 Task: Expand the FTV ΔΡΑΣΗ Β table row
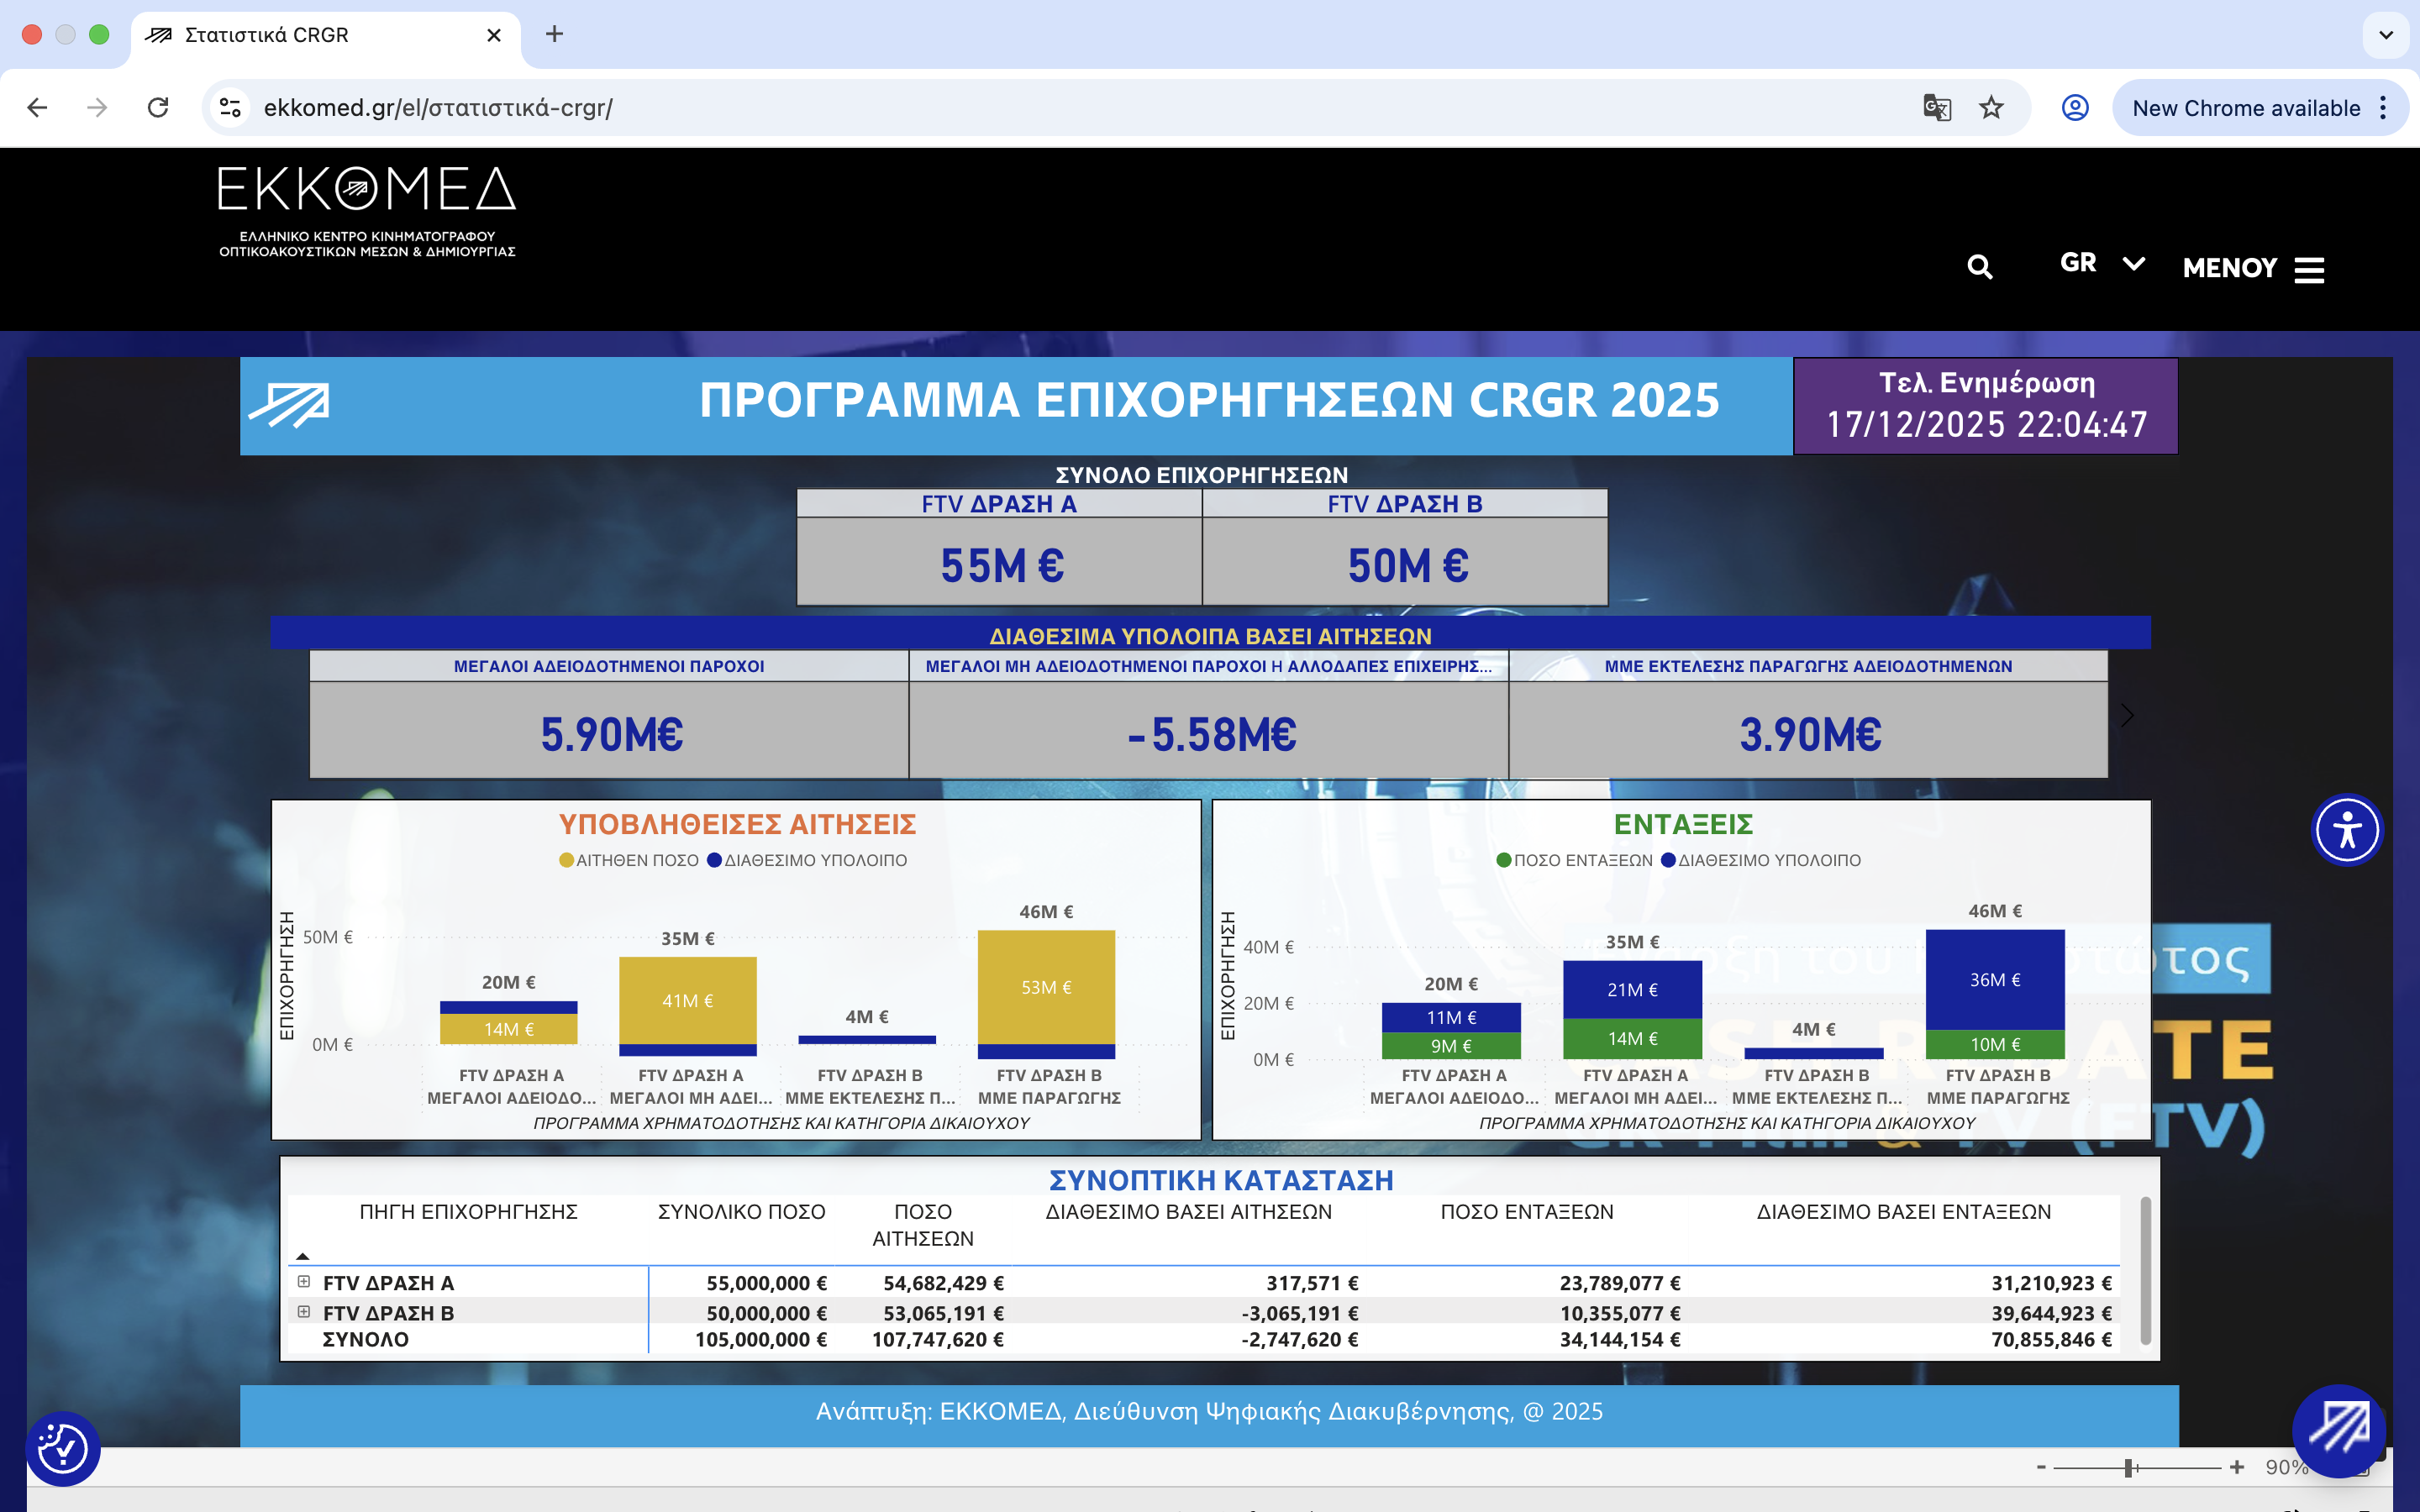(304, 1311)
